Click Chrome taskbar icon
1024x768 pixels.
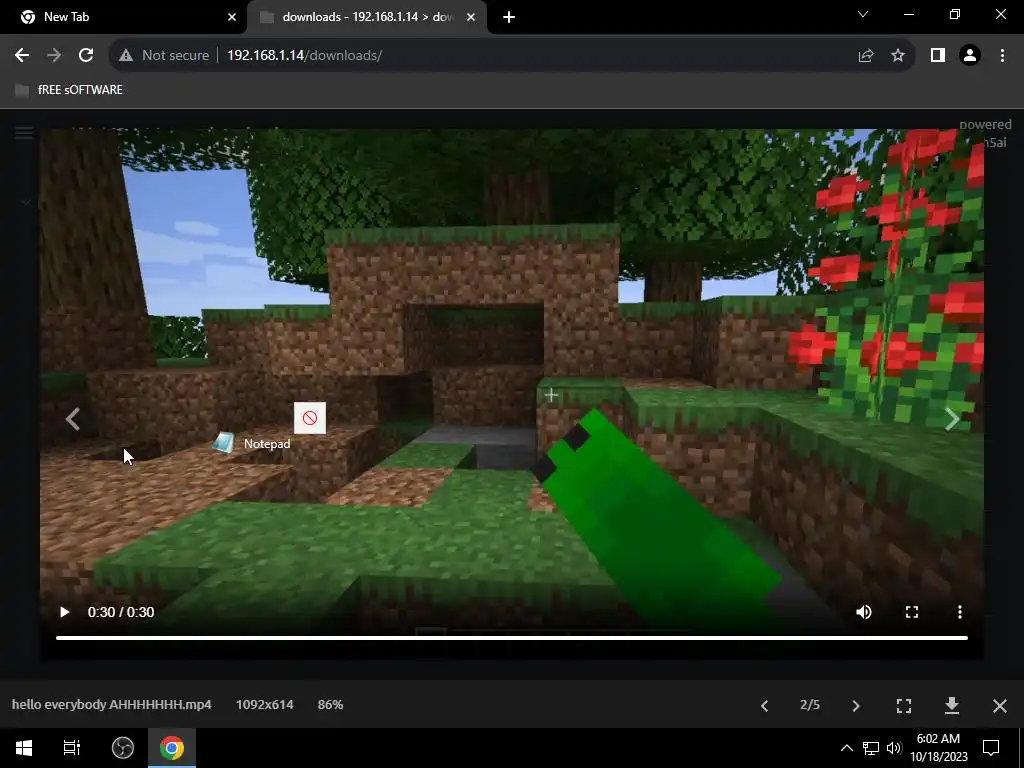click(x=172, y=748)
